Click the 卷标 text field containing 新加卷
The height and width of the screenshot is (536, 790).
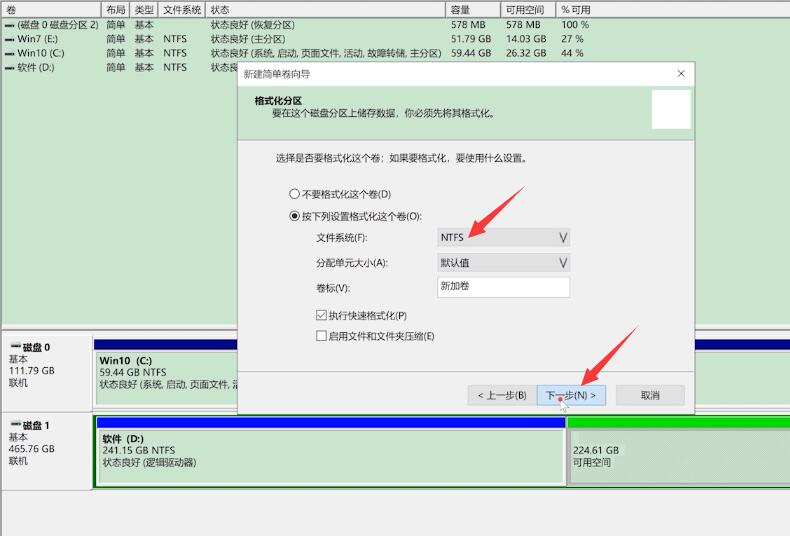pos(503,287)
